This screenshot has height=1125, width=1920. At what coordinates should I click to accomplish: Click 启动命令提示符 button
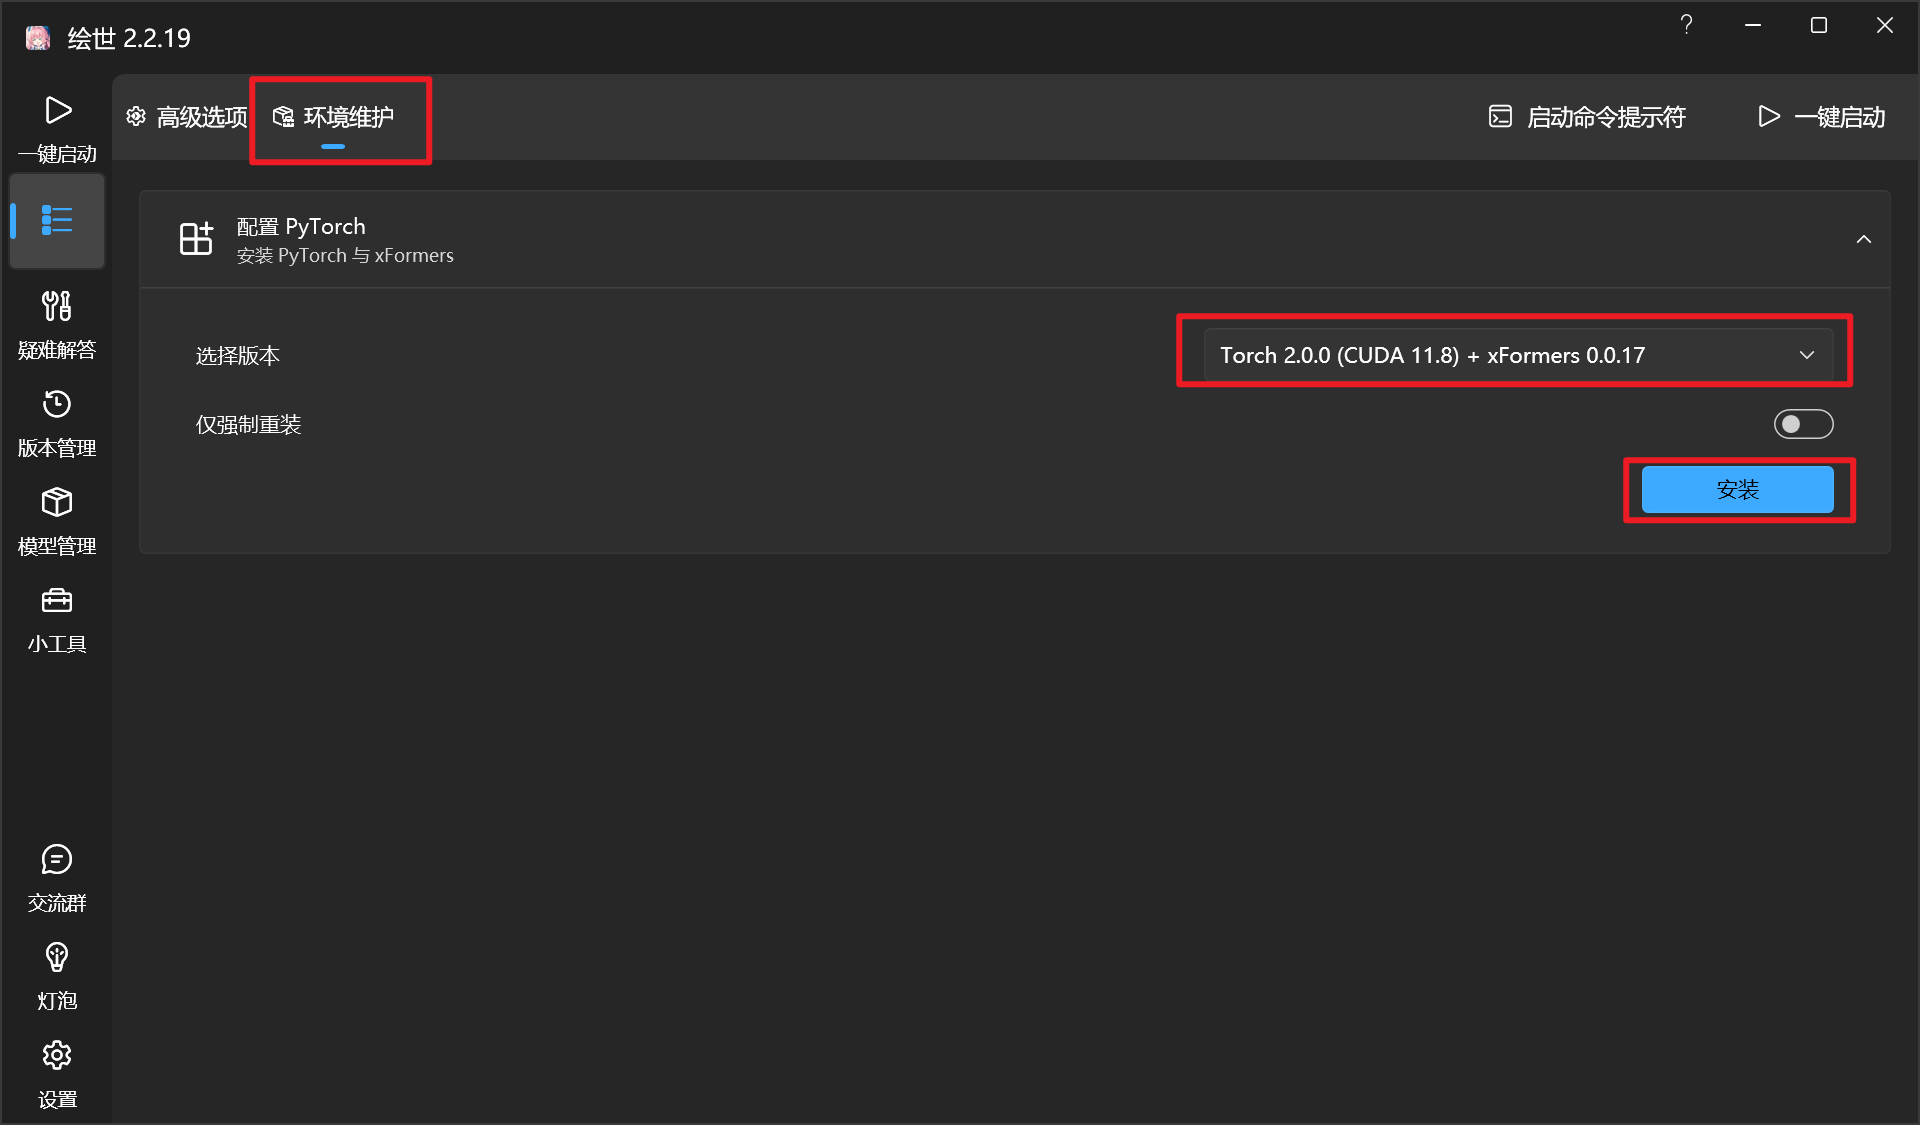[1587, 117]
